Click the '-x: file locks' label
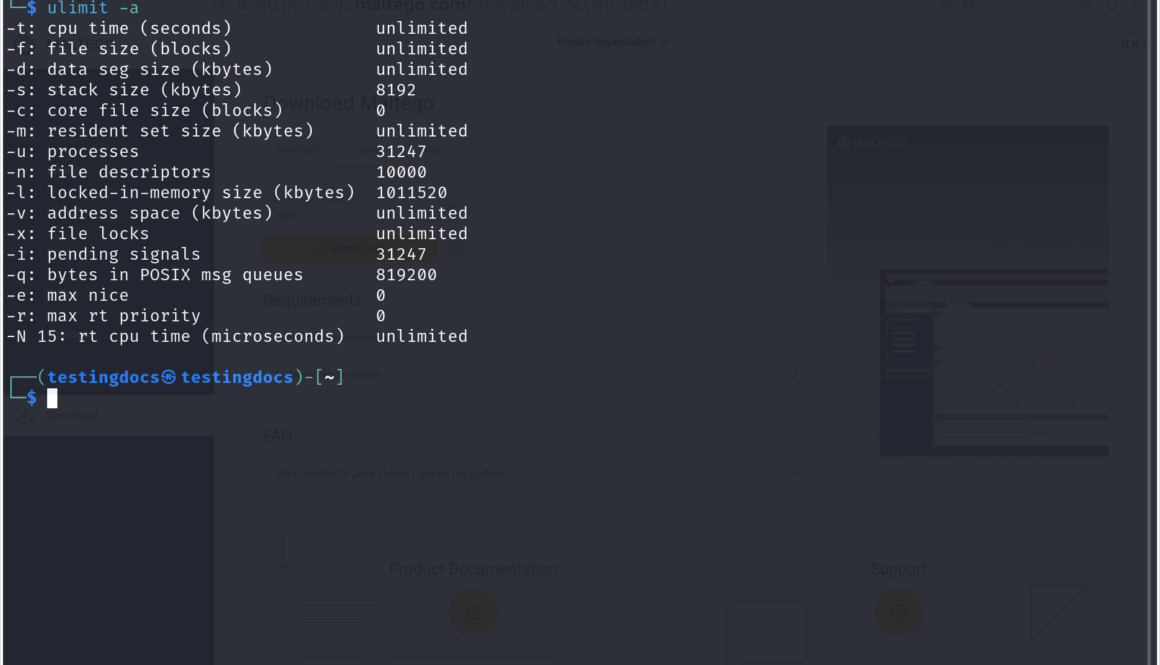This screenshot has width=1160, height=665. 78,234
